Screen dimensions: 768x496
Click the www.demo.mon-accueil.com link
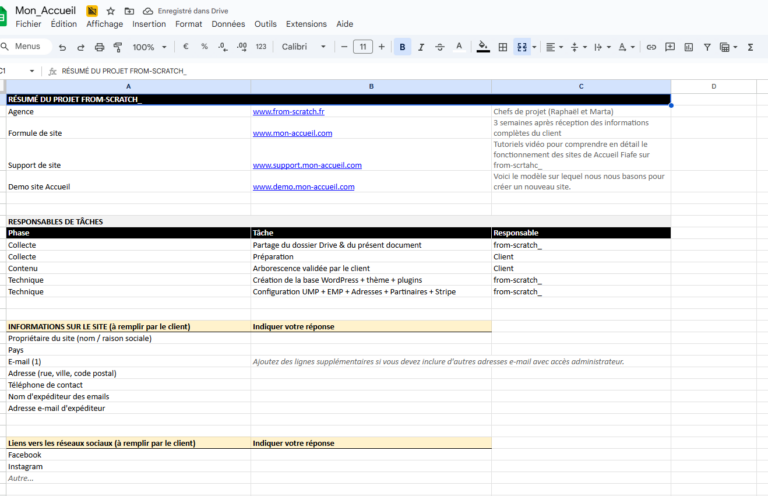tap(303, 187)
